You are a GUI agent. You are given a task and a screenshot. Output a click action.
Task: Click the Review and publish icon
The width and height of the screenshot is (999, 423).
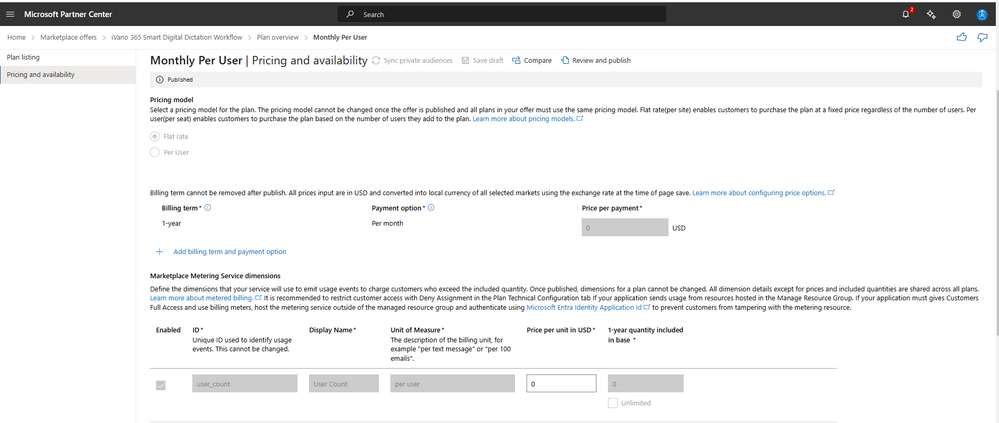click(x=564, y=61)
